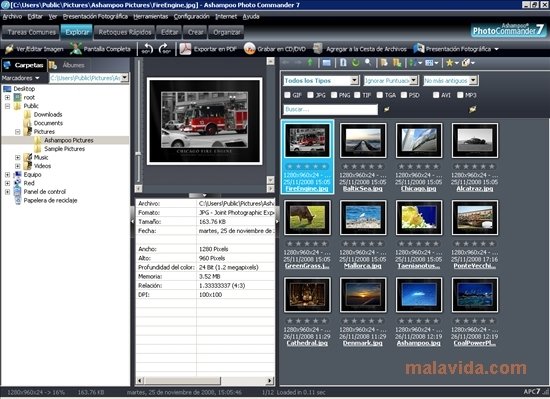550x399 pixels.
Task: Select the Downloads folder in tree
Action: pyautogui.click(x=48, y=115)
